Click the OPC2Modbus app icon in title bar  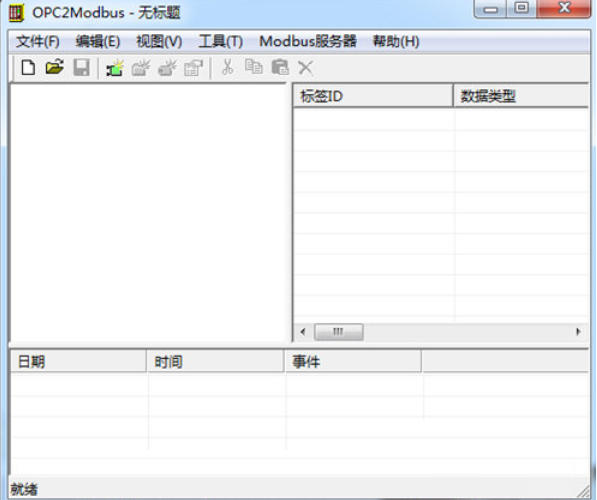click(16, 13)
